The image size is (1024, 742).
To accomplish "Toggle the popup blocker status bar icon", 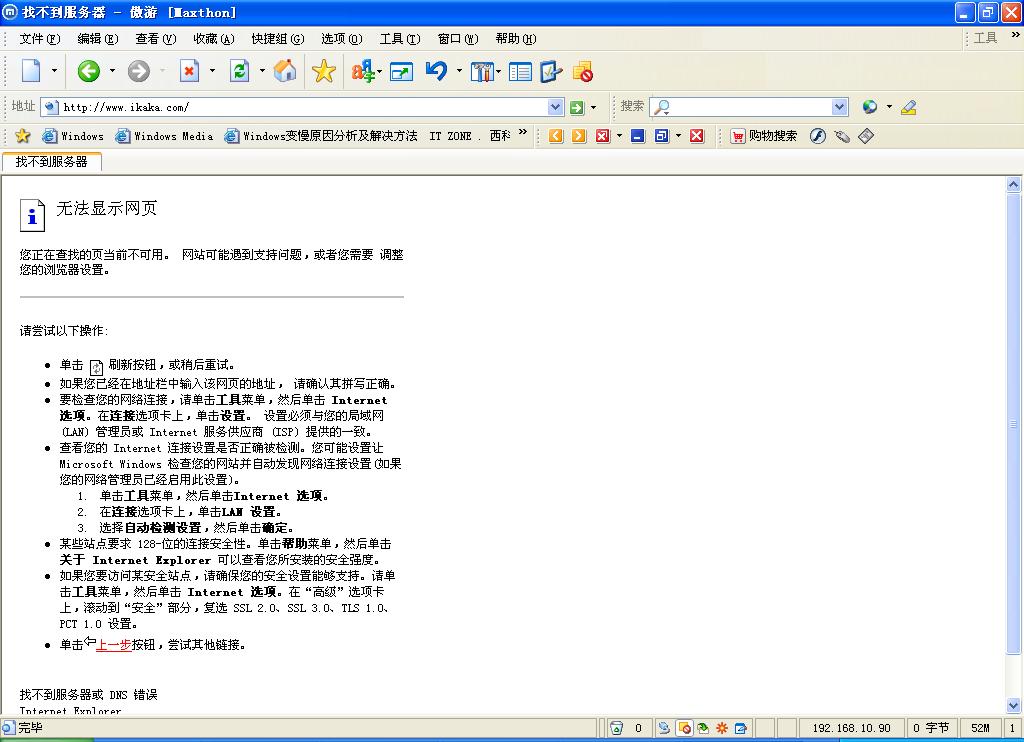I will (x=684, y=728).
